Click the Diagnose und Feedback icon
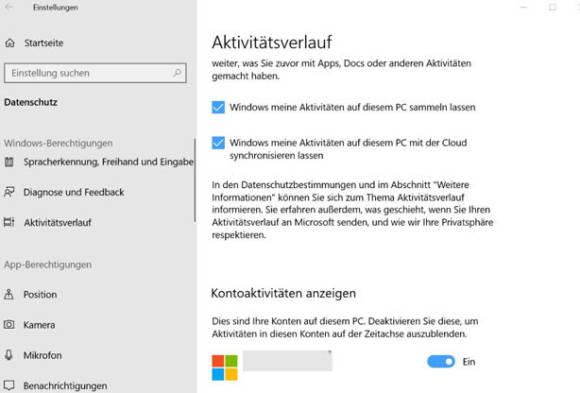Image resolution: width=580 pixels, height=393 pixels. pyautogui.click(x=9, y=192)
